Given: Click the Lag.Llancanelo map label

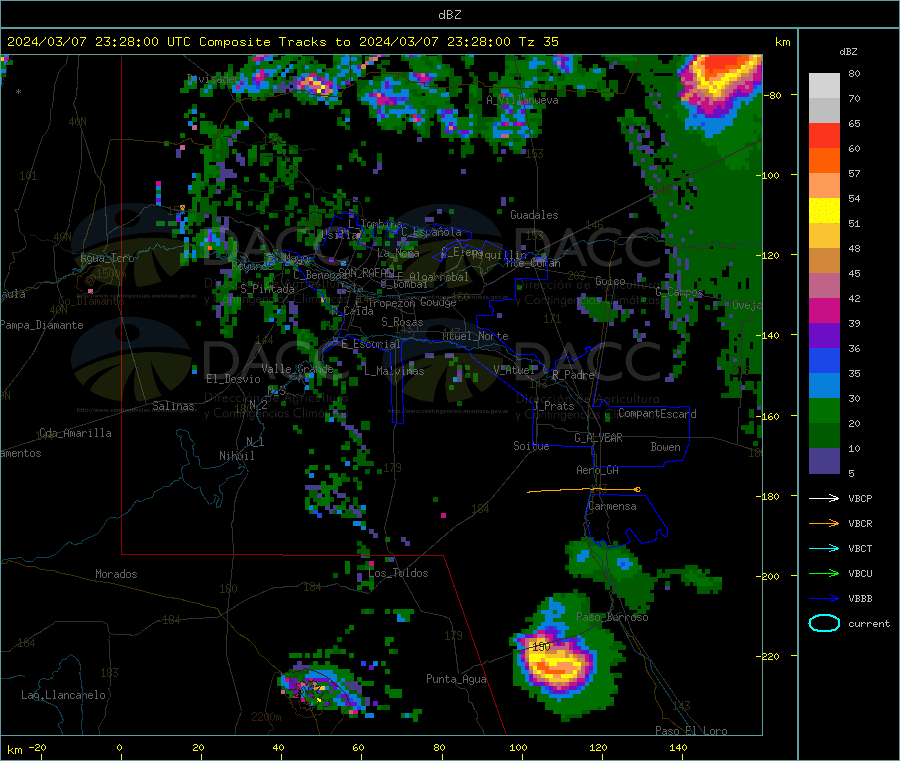Looking at the screenshot, I should [x=63, y=695].
